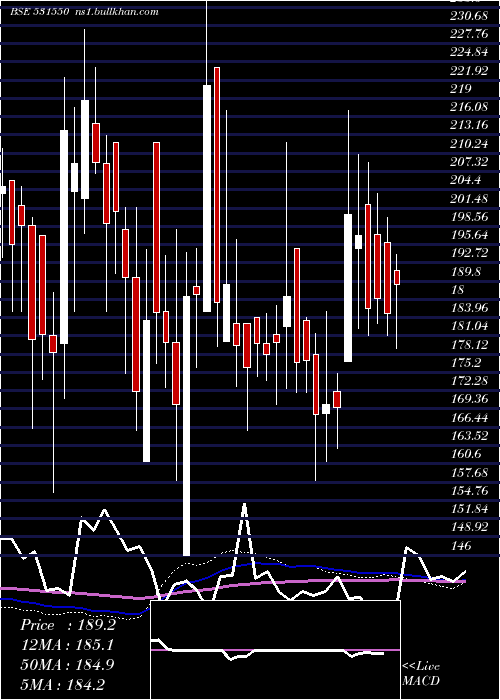Select the 181.04 axis label
500x700 pixels.
[x=469, y=326]
